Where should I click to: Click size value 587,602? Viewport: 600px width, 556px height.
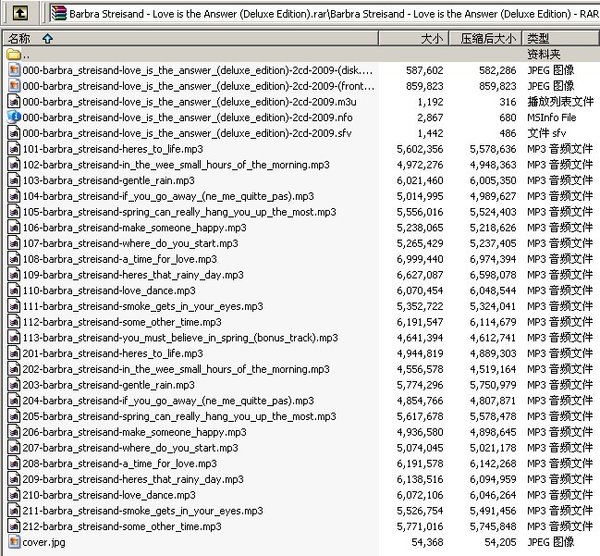[x=425, y=70]
